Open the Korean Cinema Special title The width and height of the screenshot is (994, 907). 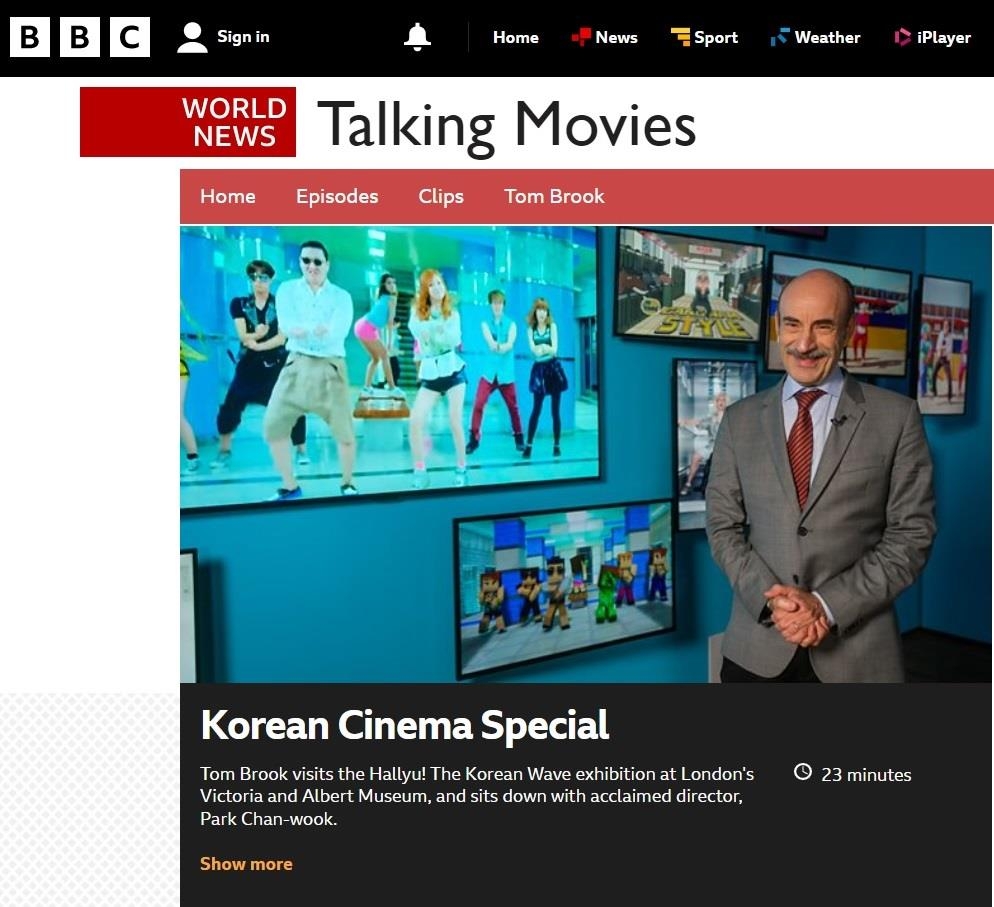tap(404, 725)
